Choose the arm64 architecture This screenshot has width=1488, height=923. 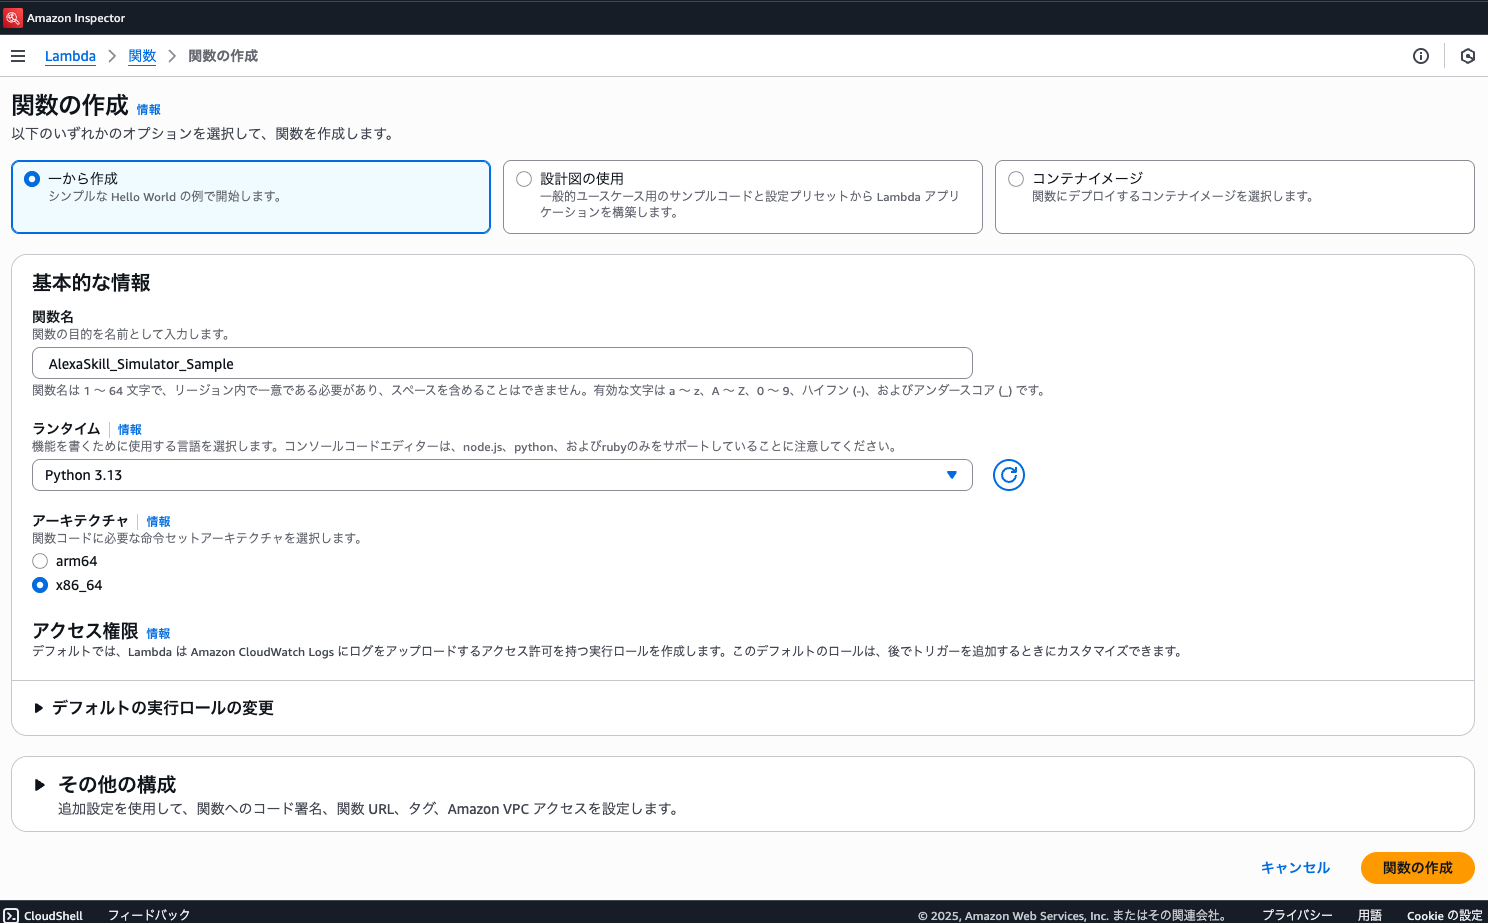click(x=39, y=561)
